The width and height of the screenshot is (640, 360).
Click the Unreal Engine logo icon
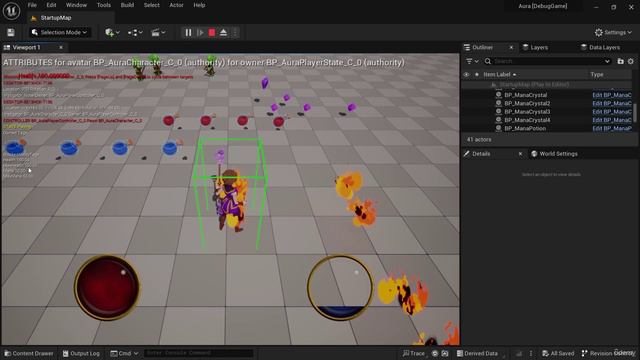pos(11,11)
